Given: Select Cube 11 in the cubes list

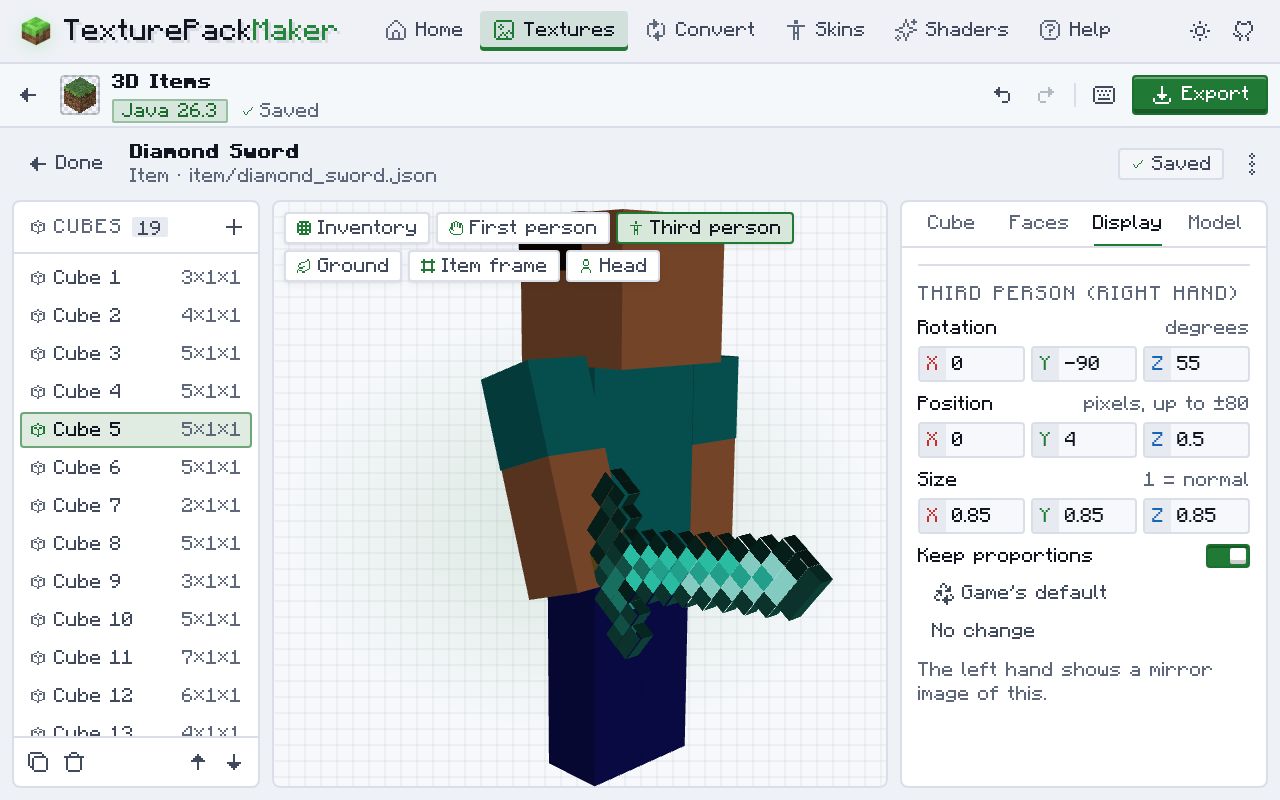Looking at the screenshot, I should point(136,658).
